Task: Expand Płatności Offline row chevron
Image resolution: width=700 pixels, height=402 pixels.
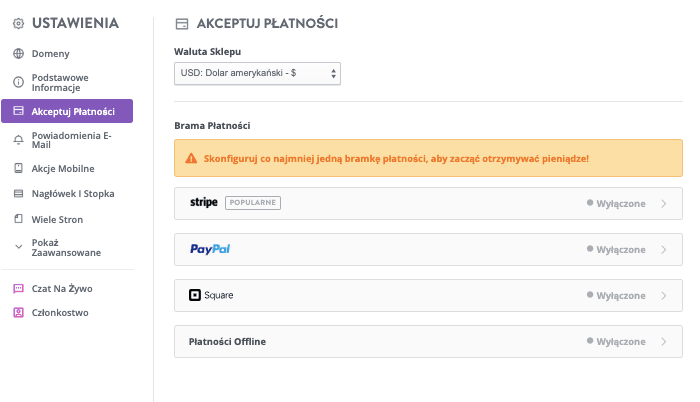Action: point(664,342)
